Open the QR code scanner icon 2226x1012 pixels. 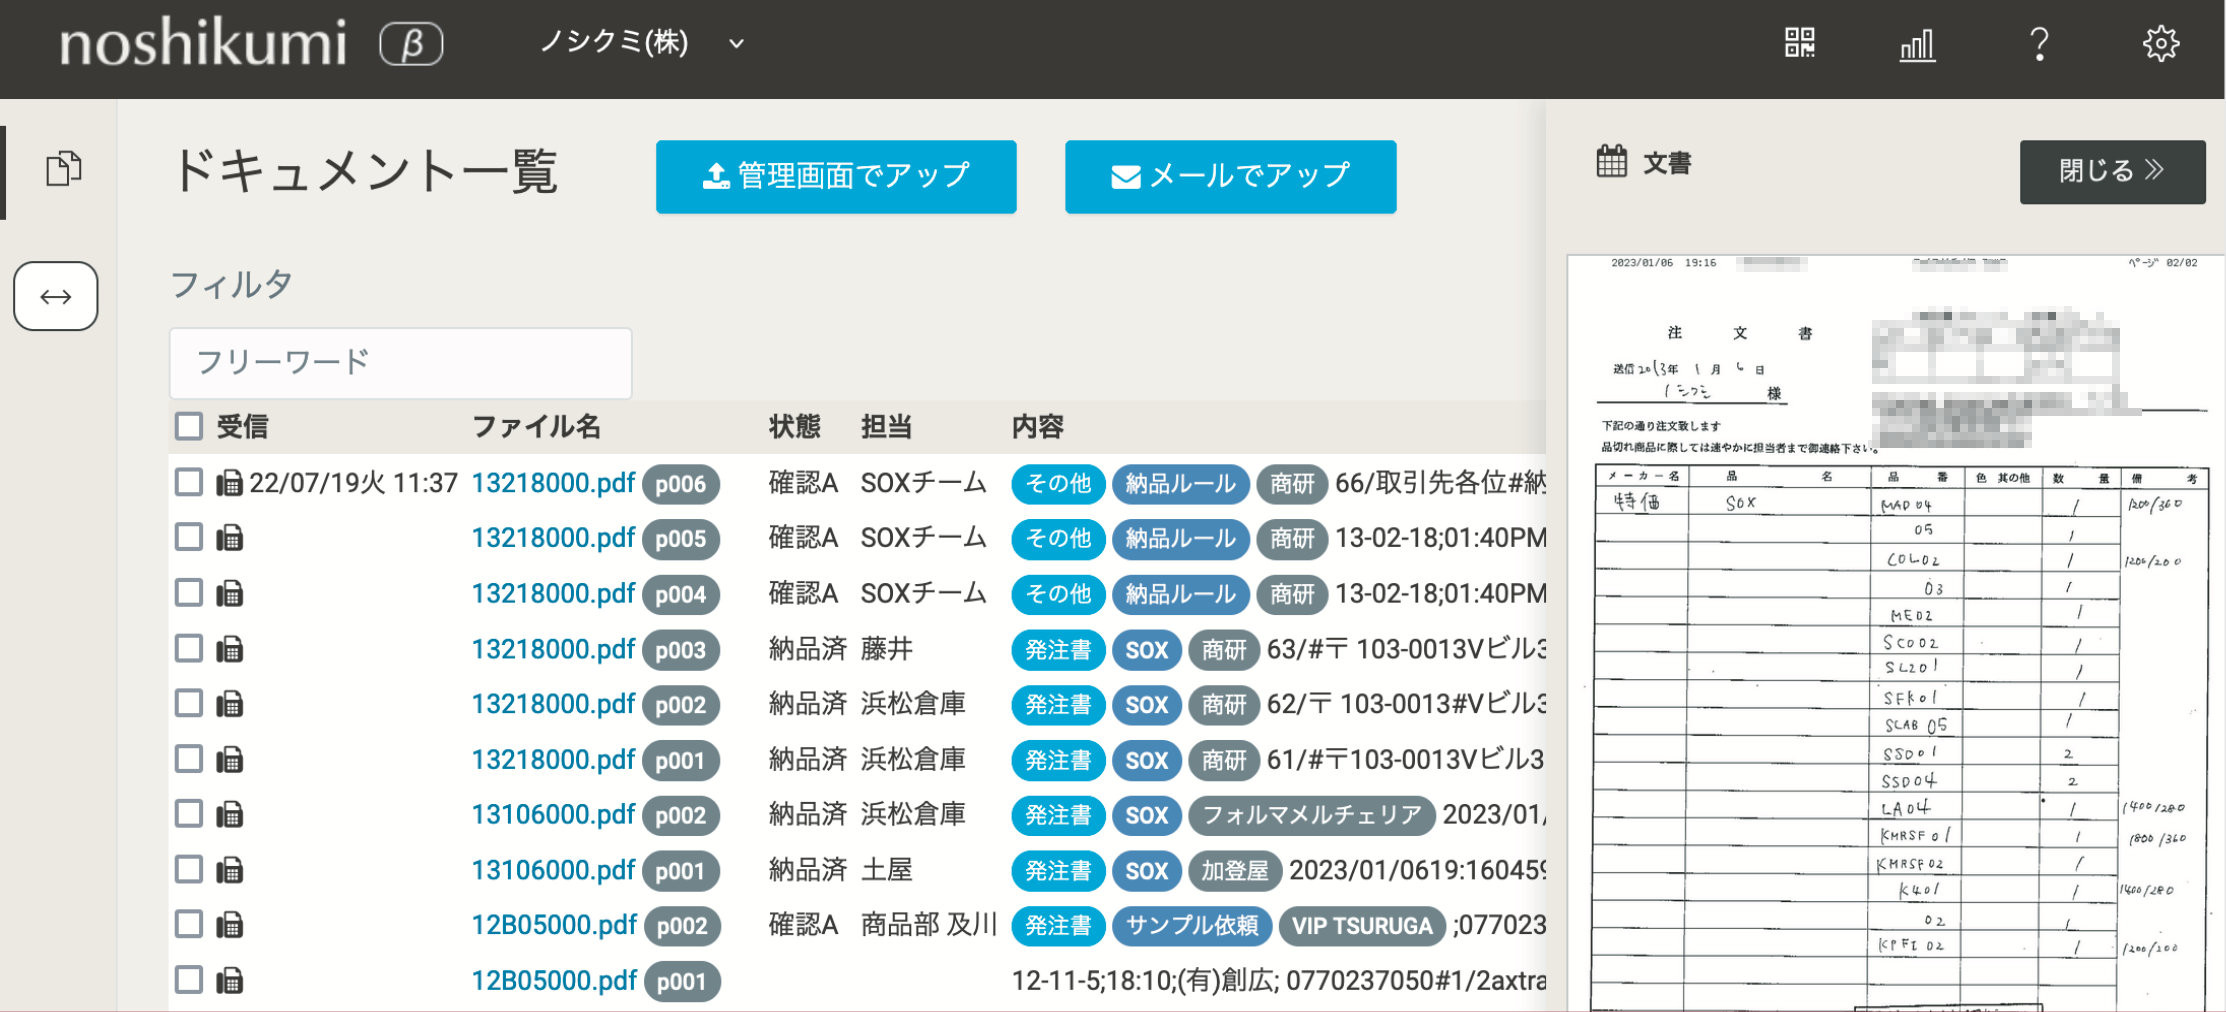tap(1799, 43)
